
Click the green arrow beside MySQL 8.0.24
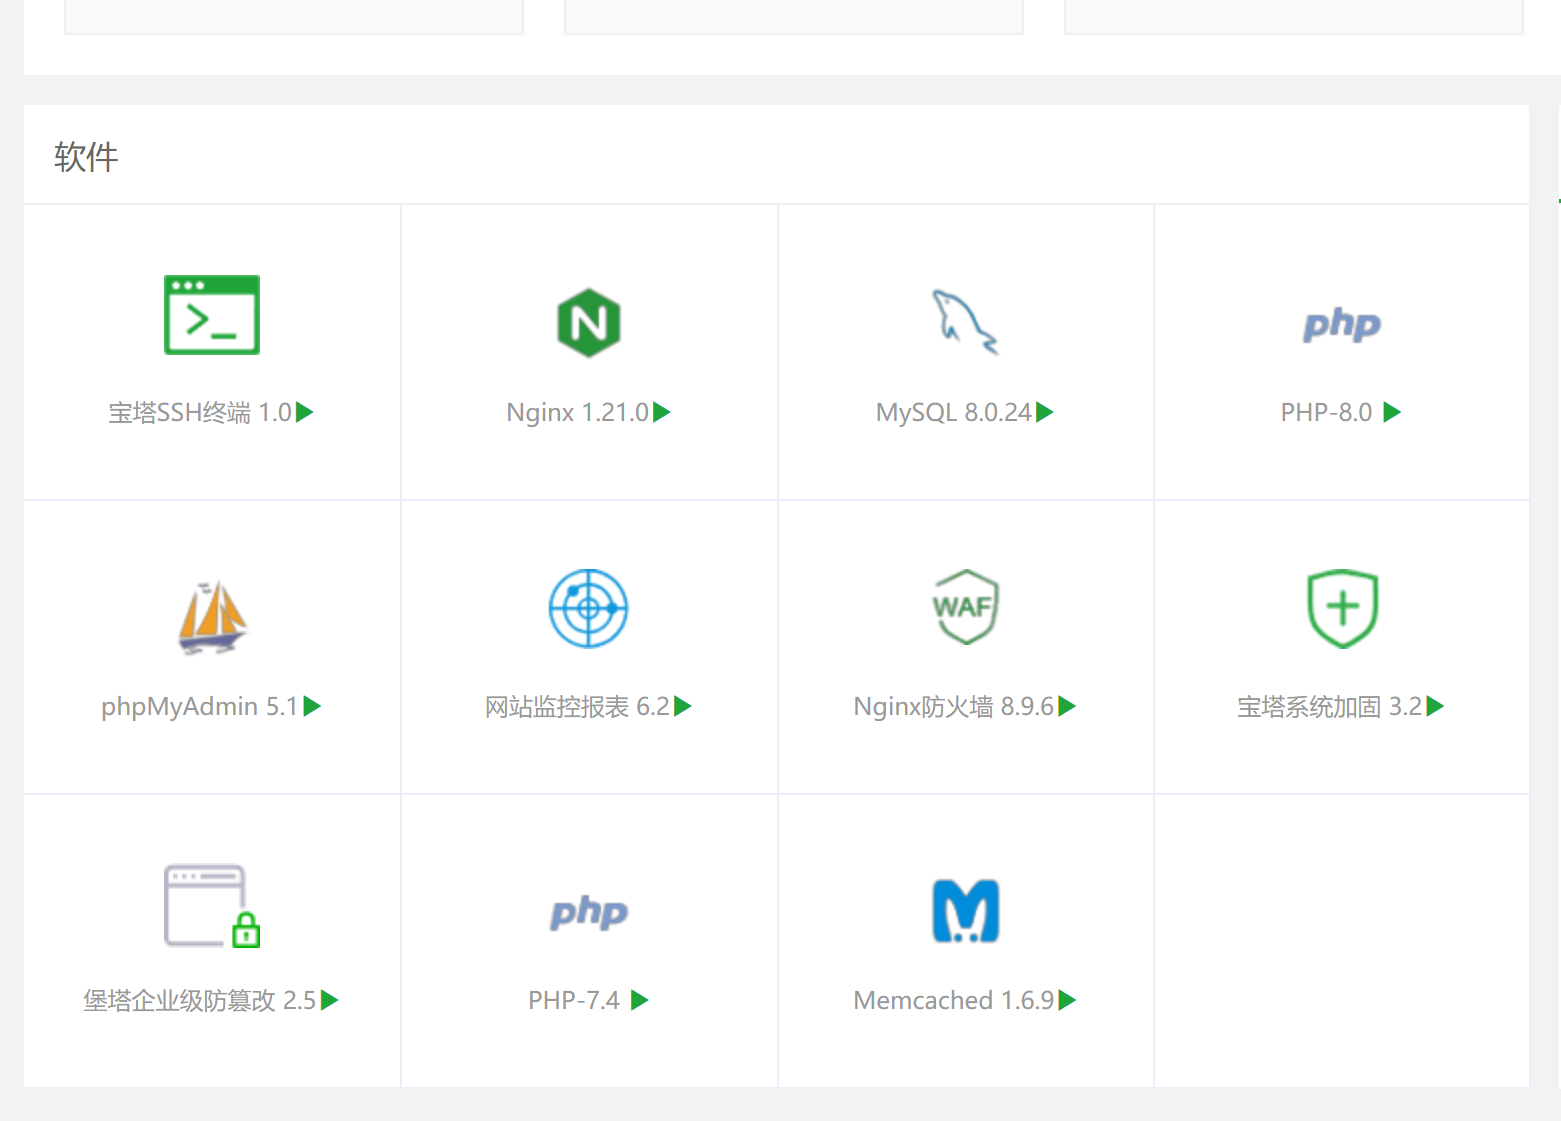pos(1045,412)
